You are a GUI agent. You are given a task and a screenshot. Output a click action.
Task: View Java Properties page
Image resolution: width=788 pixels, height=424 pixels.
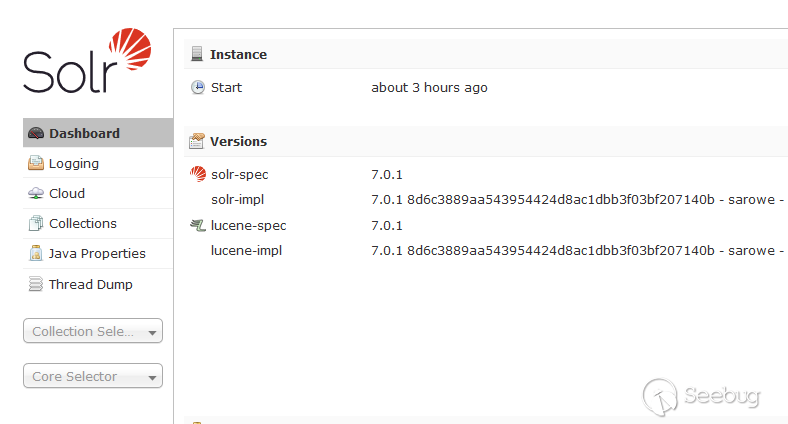(x=97, y=254)
